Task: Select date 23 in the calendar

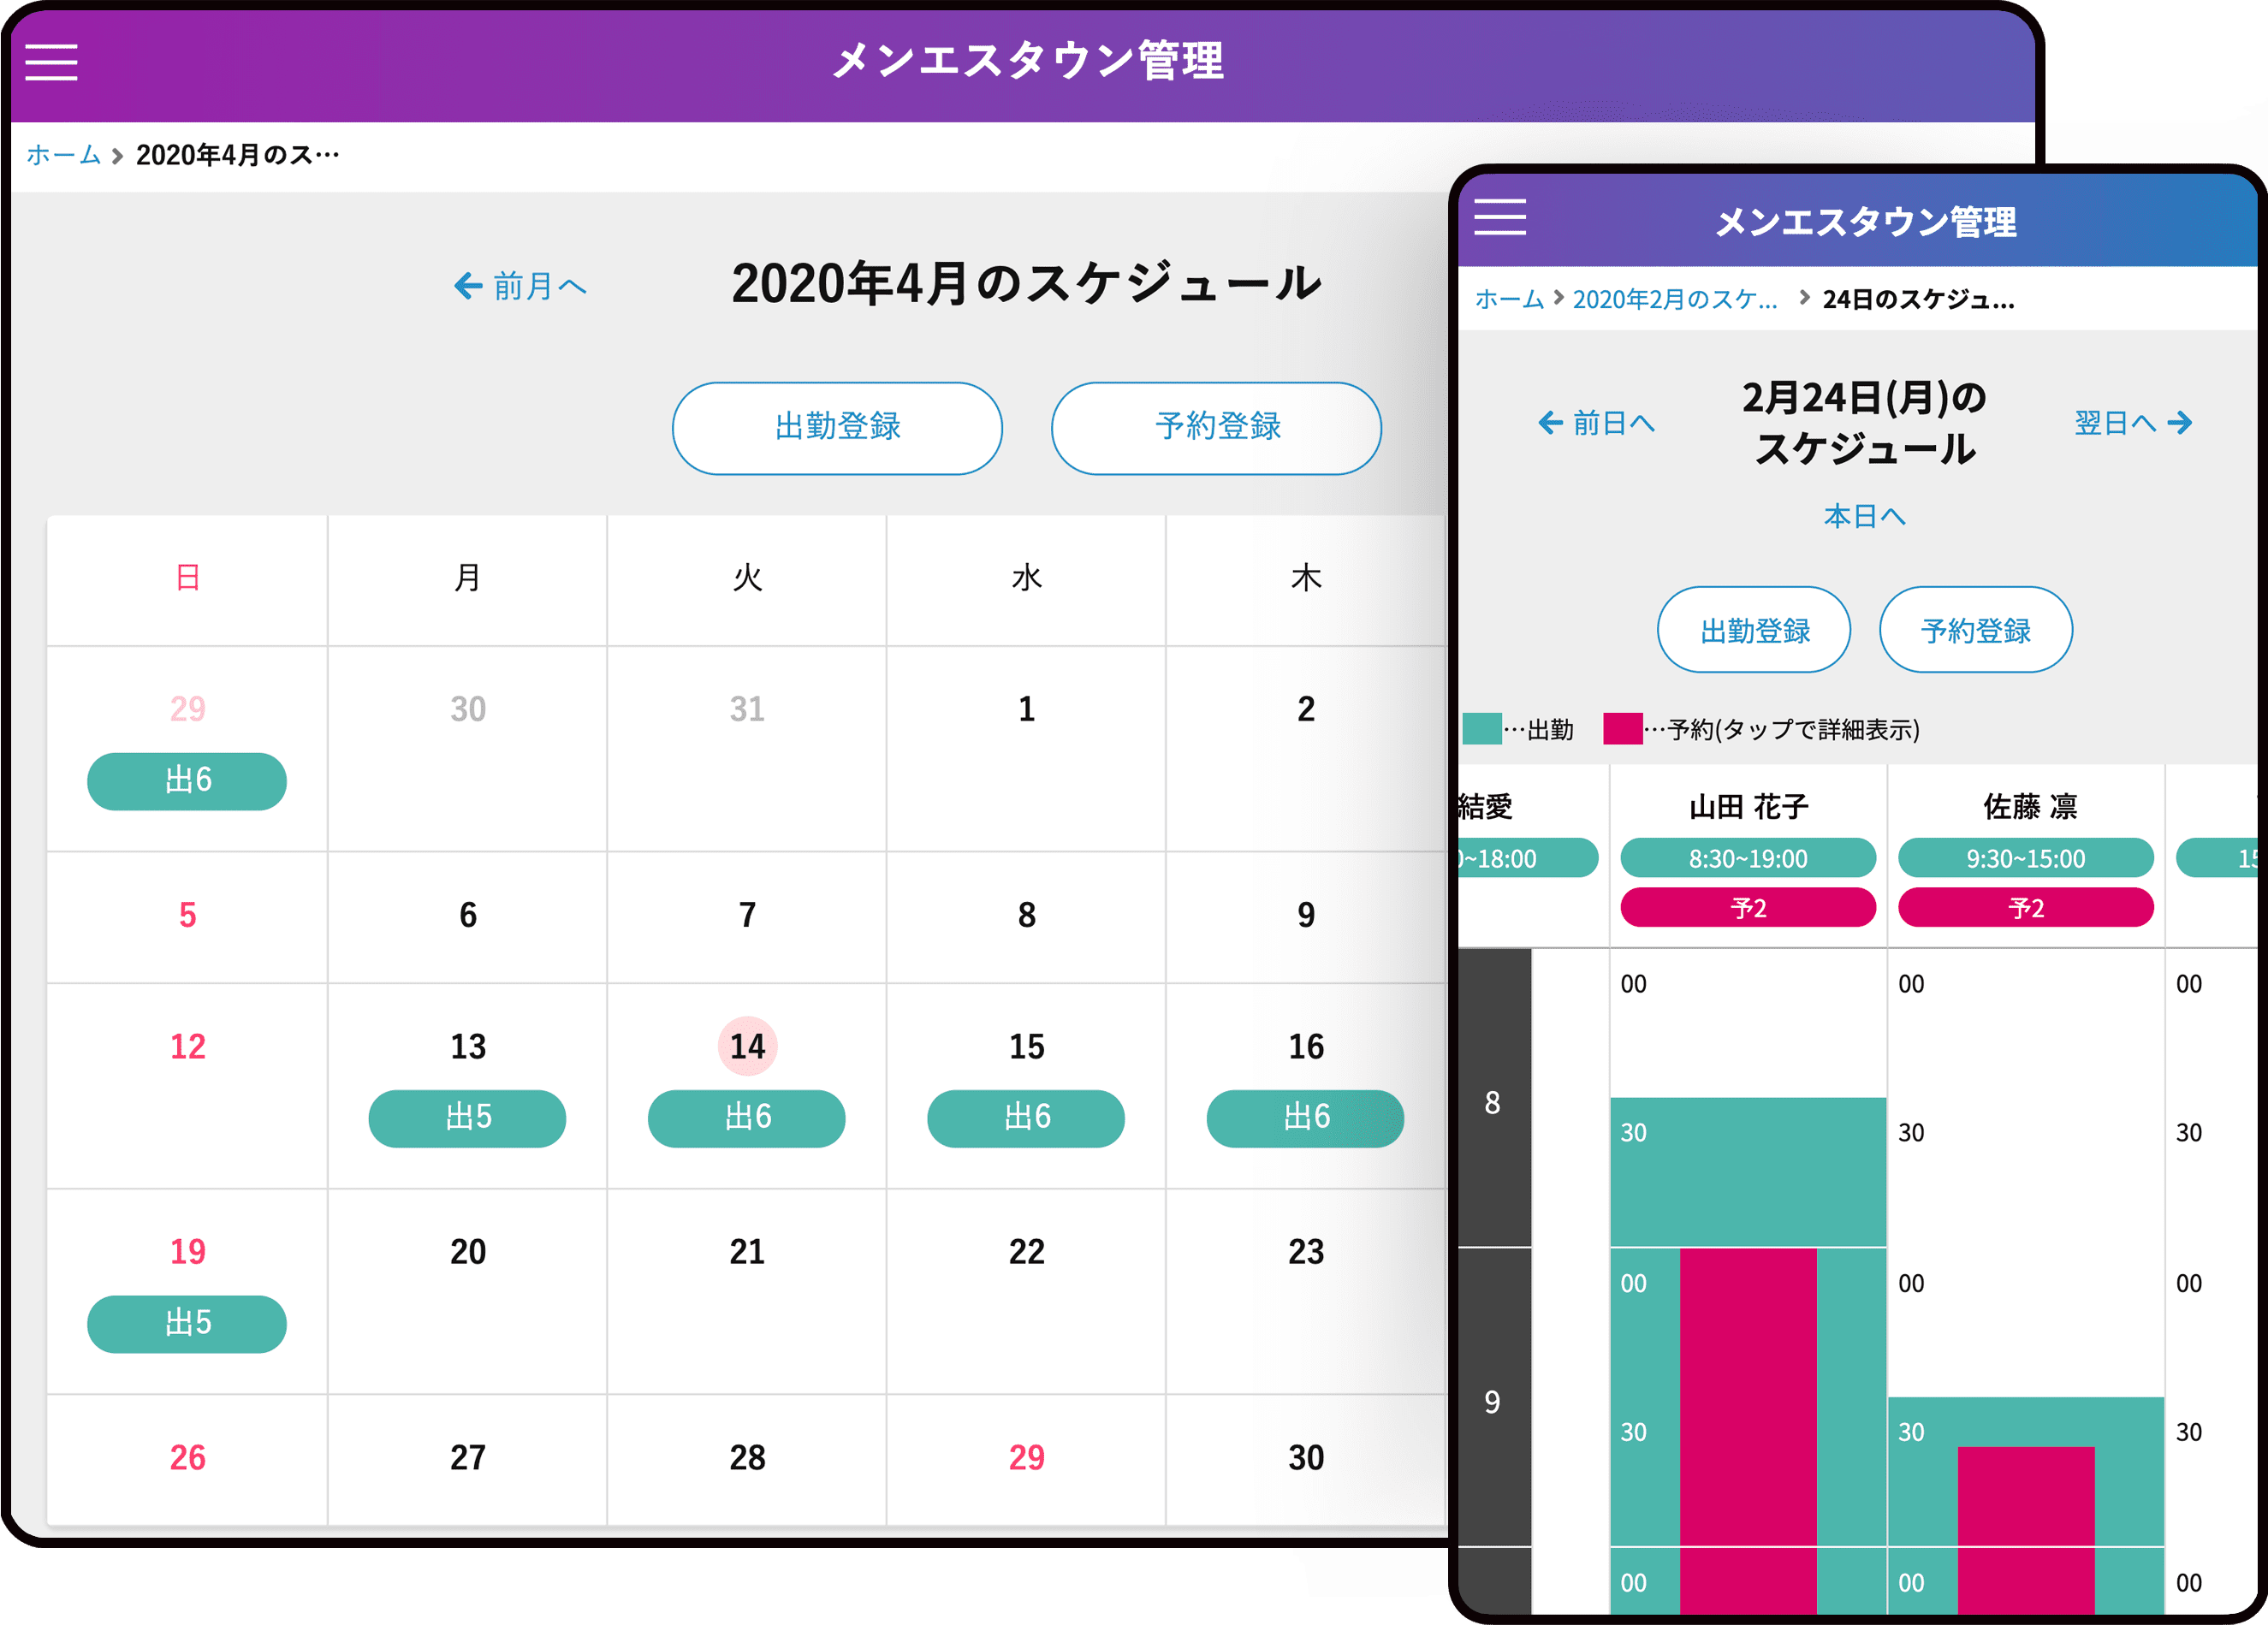Action: [1306, 1252]
